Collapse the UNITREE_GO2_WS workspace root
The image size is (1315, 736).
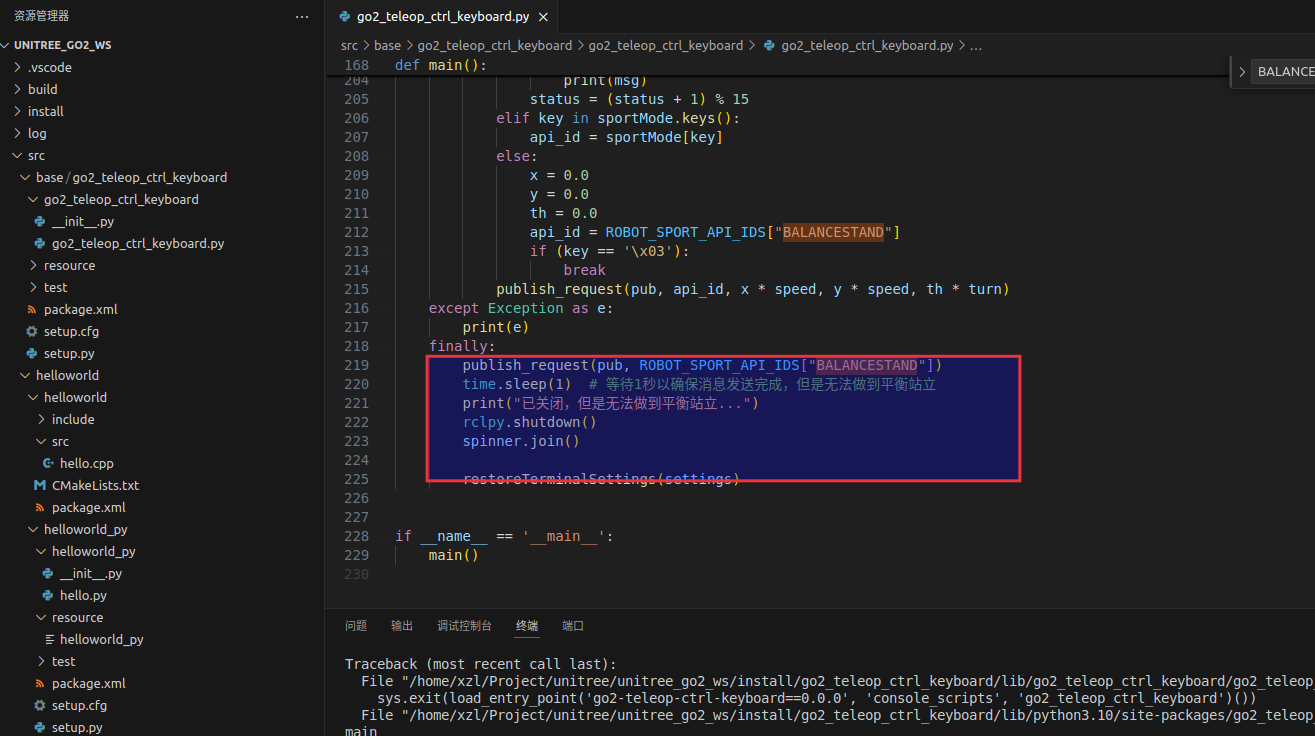pyautogui.click(x=7, y=45)
